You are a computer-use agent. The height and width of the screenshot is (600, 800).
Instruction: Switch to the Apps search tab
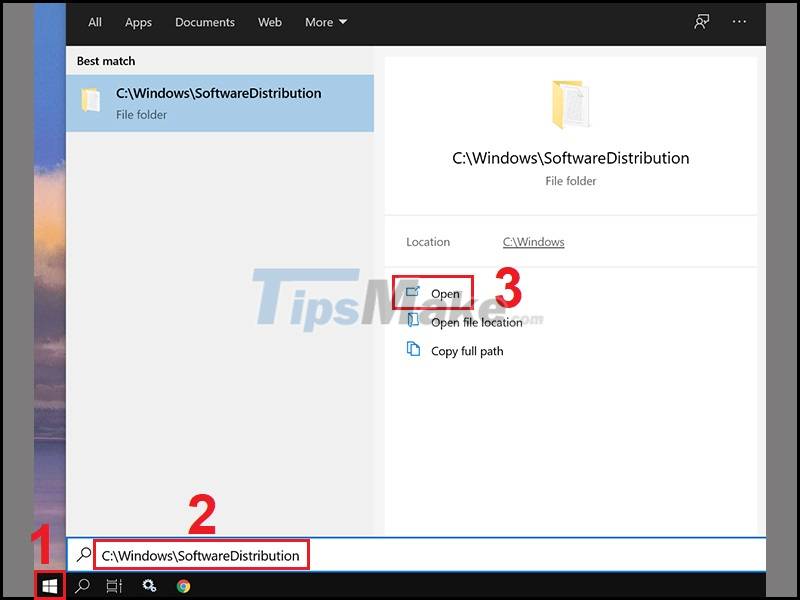[x=138, y=22]
